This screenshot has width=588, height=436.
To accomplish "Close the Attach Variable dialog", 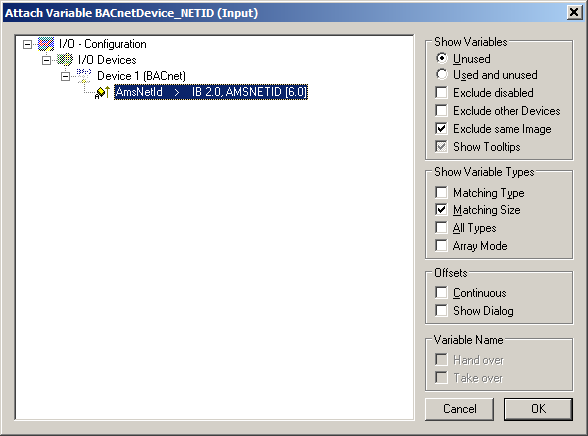I will click(574, 12).
